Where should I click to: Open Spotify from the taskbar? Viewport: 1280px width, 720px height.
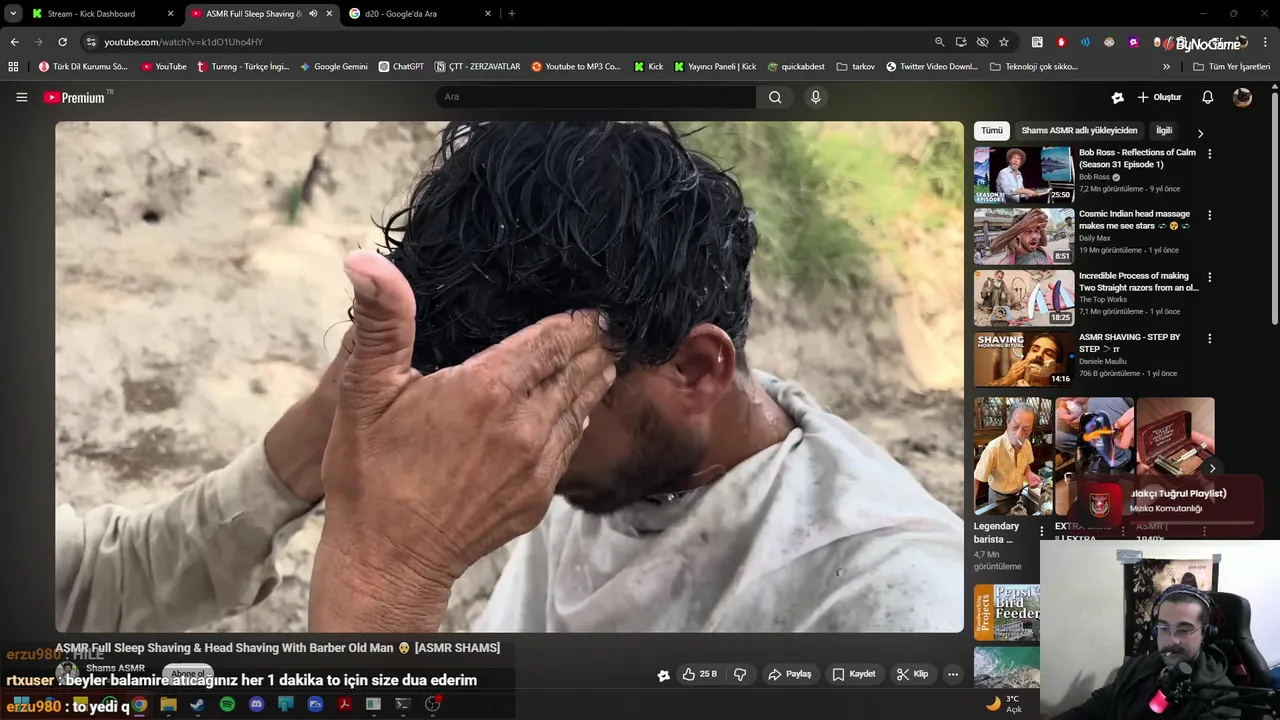point(227,705)
